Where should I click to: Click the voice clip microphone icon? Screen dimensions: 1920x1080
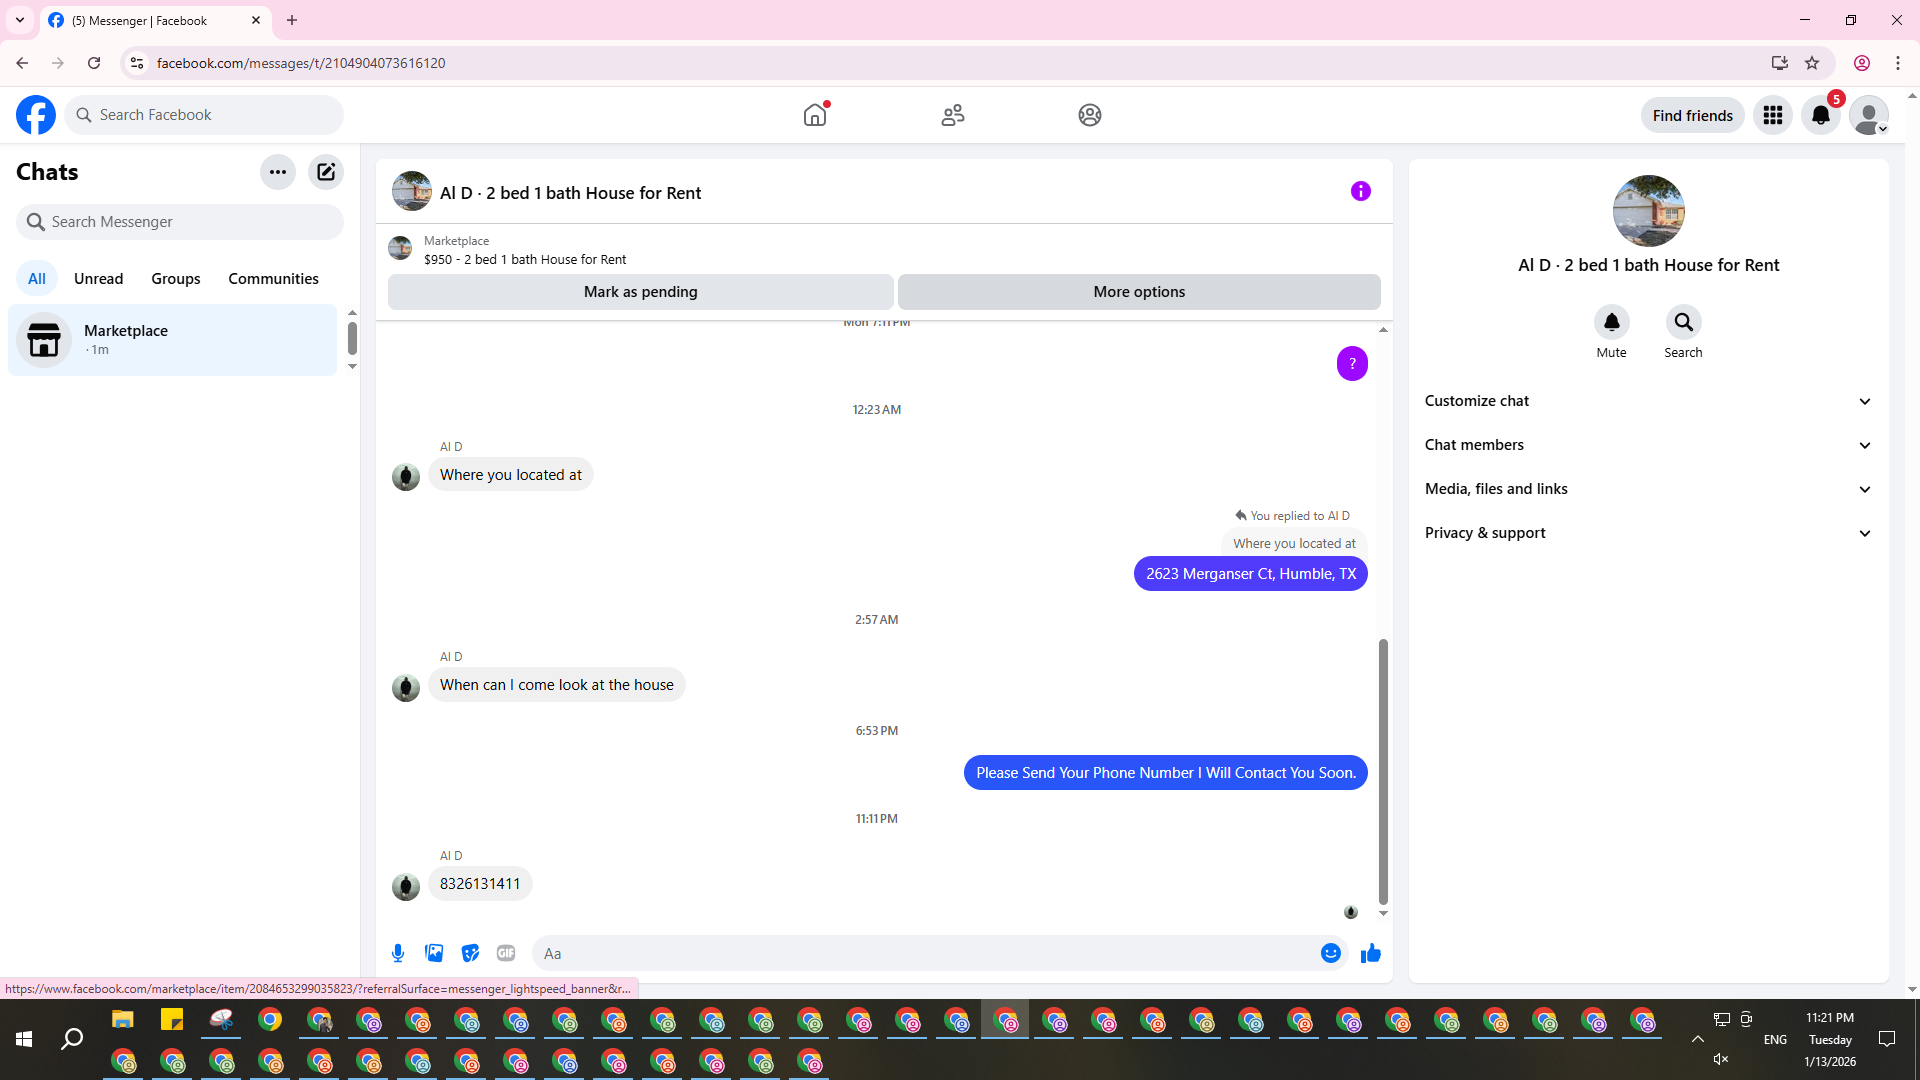(x=398, y=953)
